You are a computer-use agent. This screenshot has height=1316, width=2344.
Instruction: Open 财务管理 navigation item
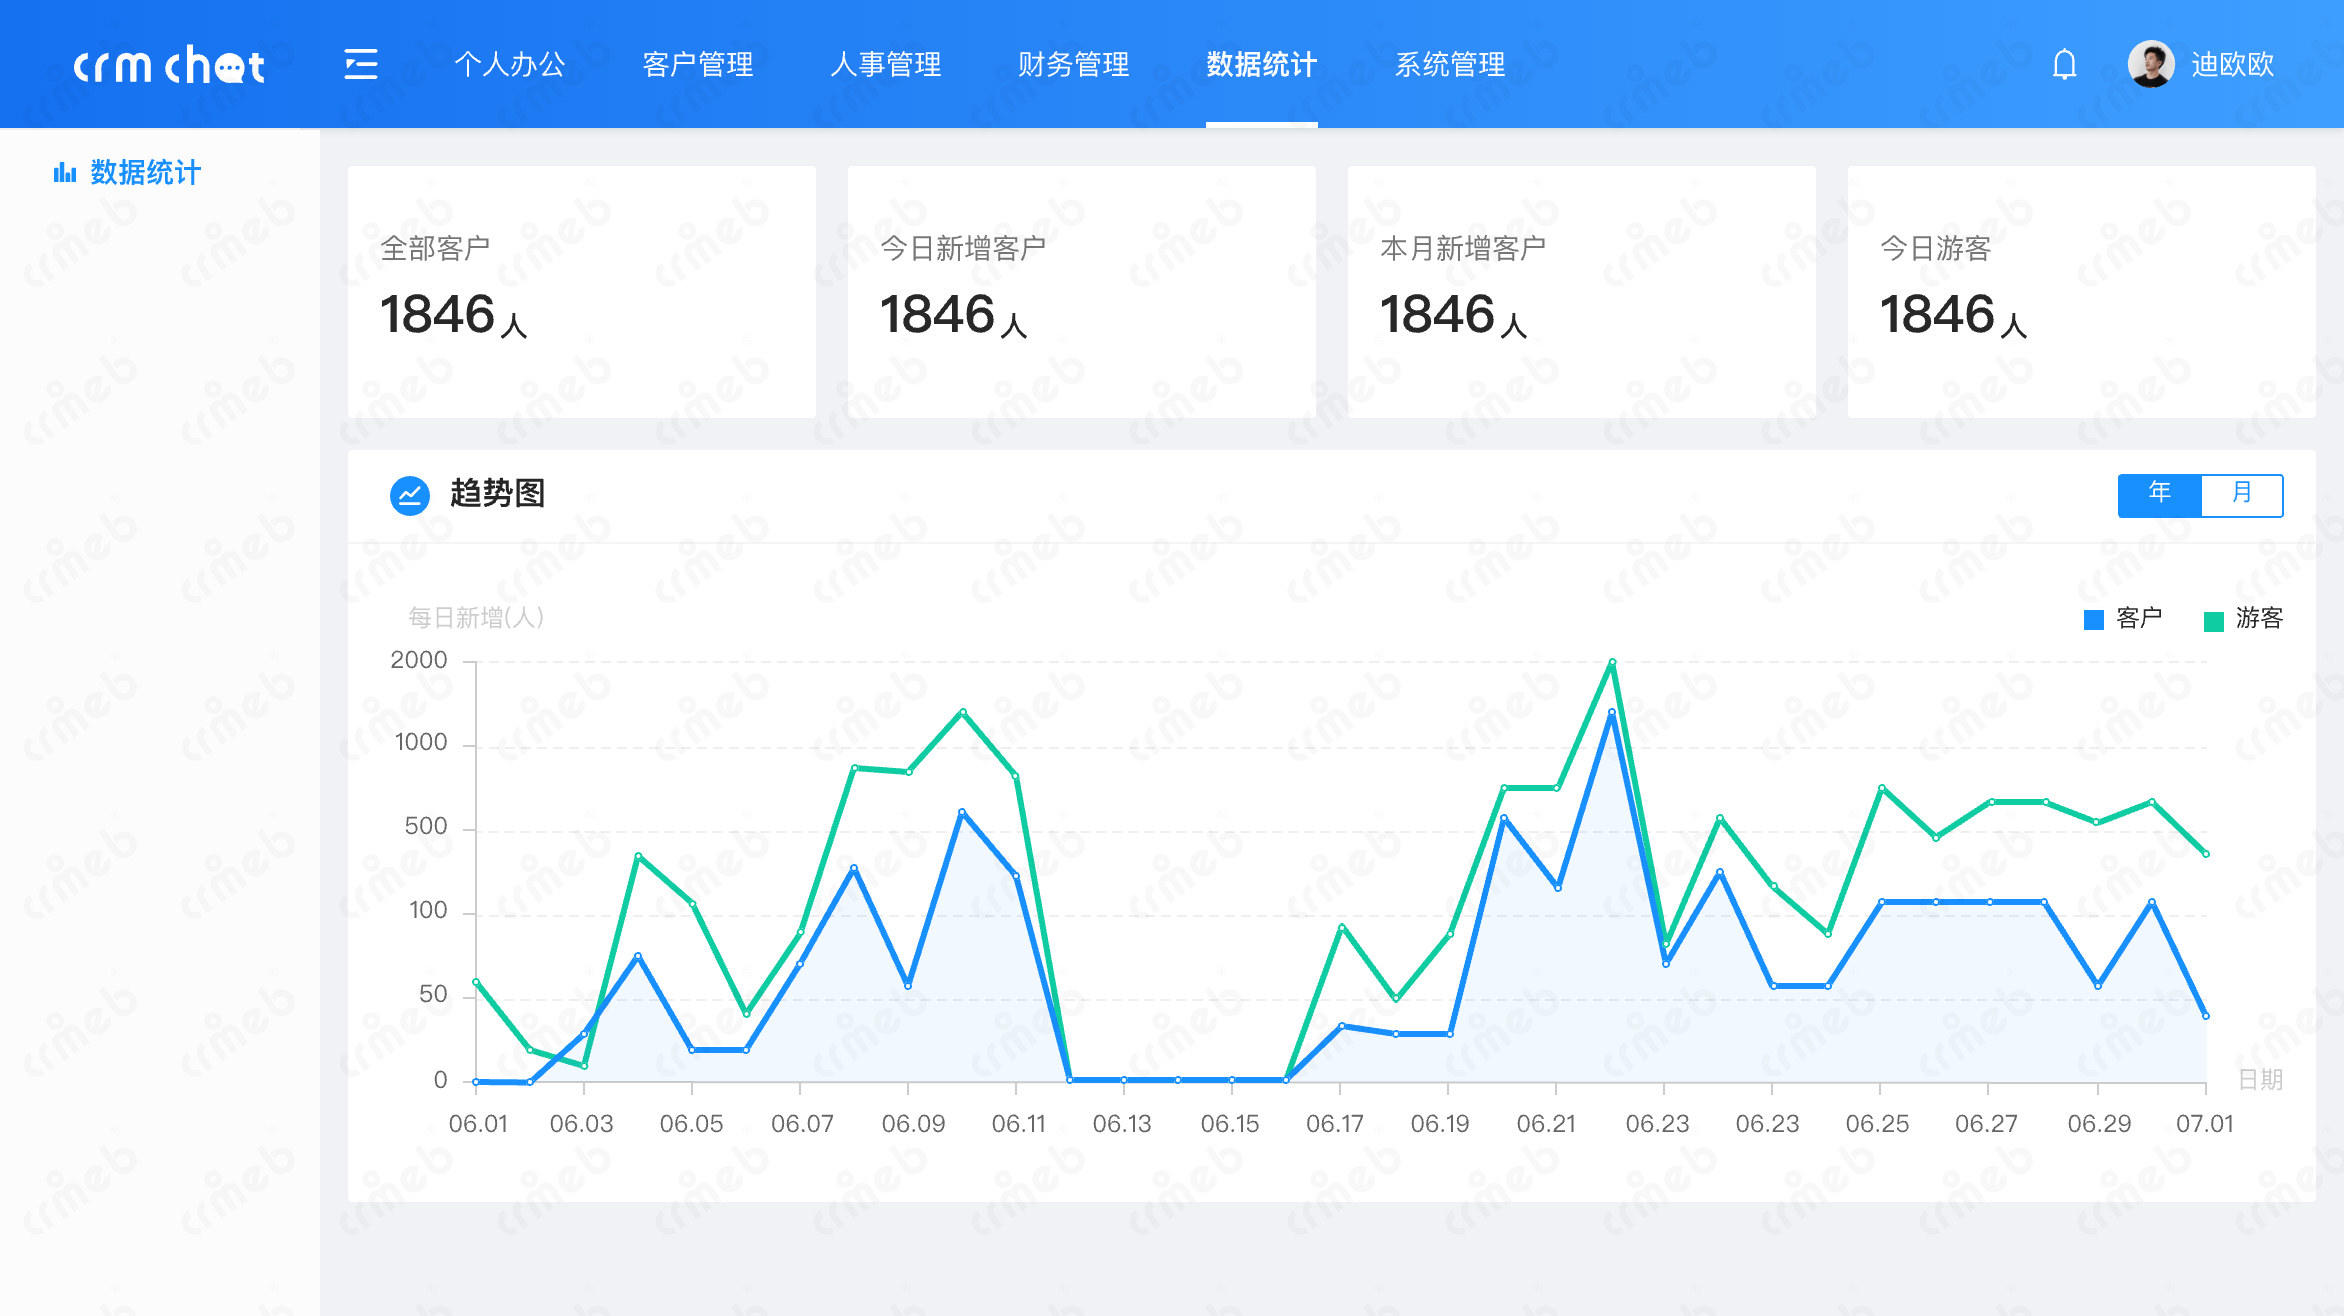[1073, 65]
